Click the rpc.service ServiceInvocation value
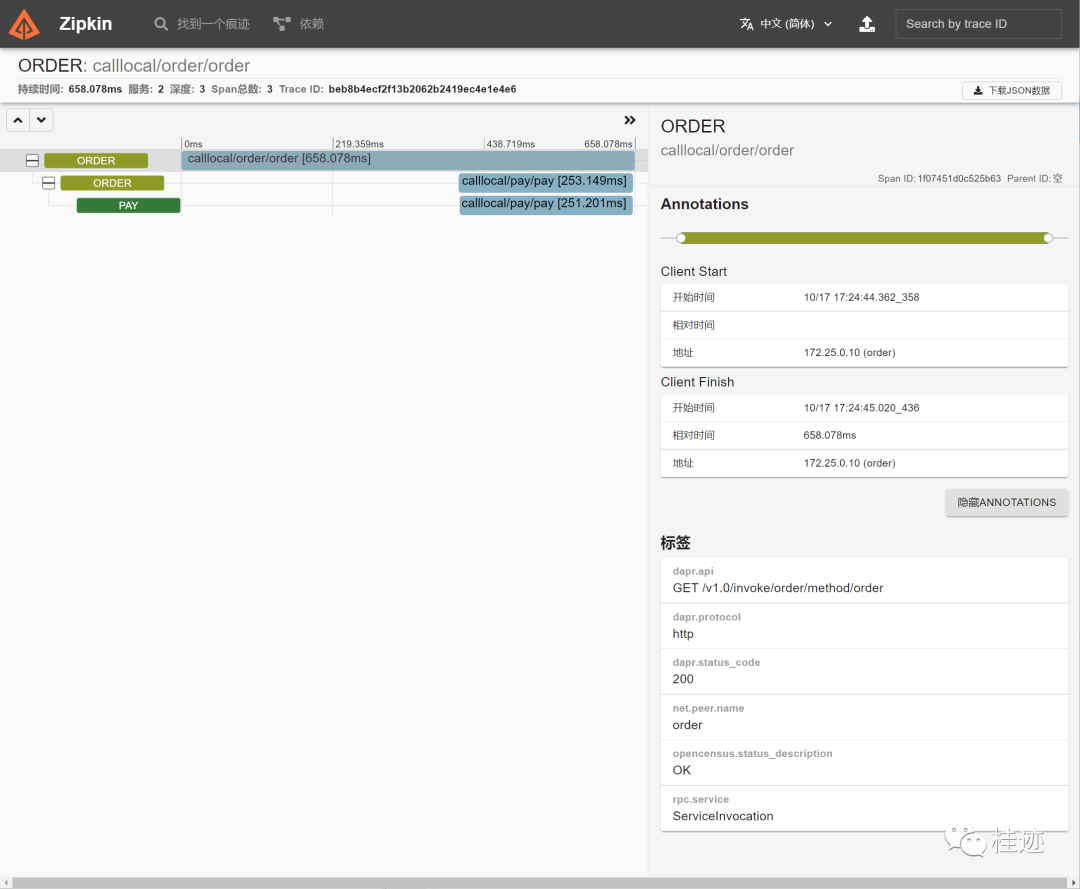Screen dimensions: 1080x889 point(723,816)
